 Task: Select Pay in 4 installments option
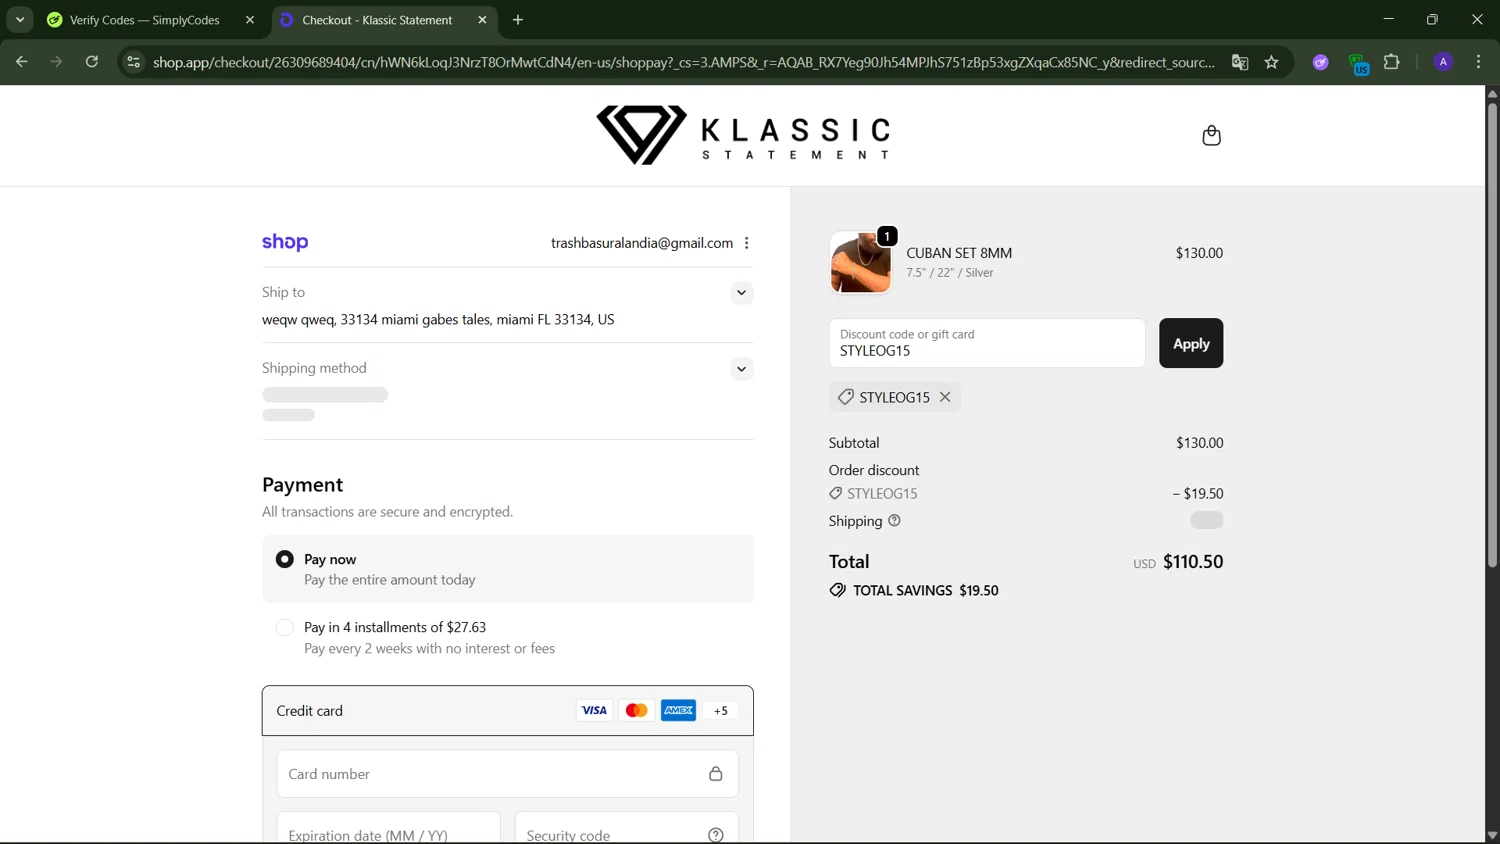tap(285, 627)
